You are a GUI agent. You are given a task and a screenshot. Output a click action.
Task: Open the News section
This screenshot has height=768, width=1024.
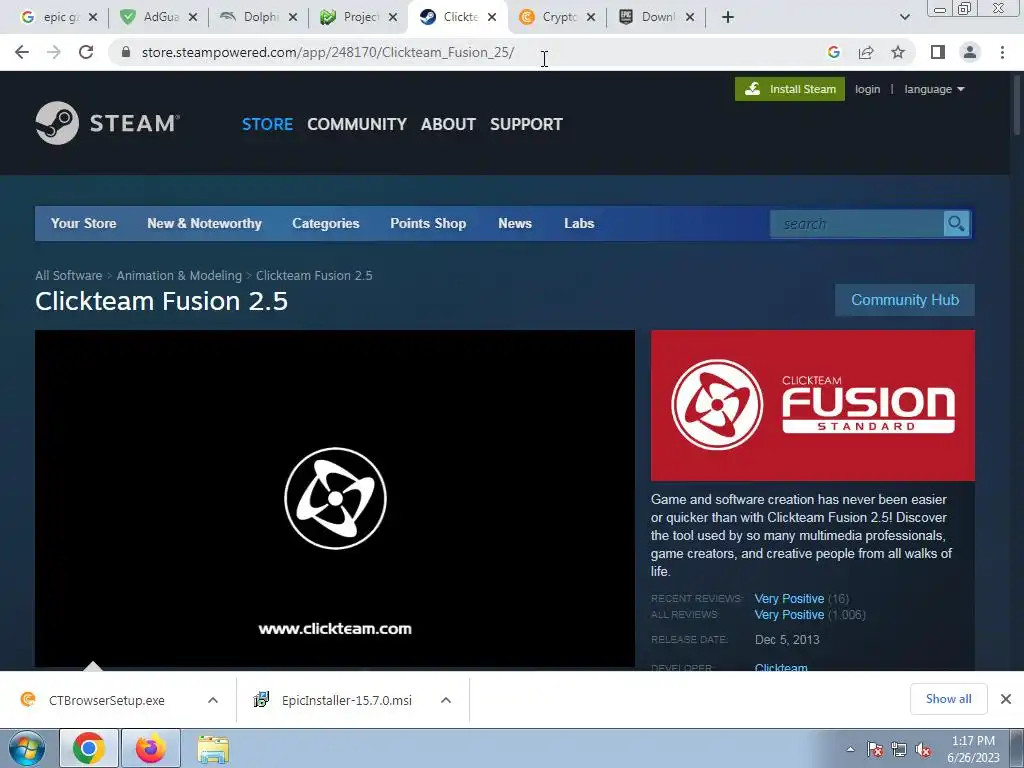point(515,223)
